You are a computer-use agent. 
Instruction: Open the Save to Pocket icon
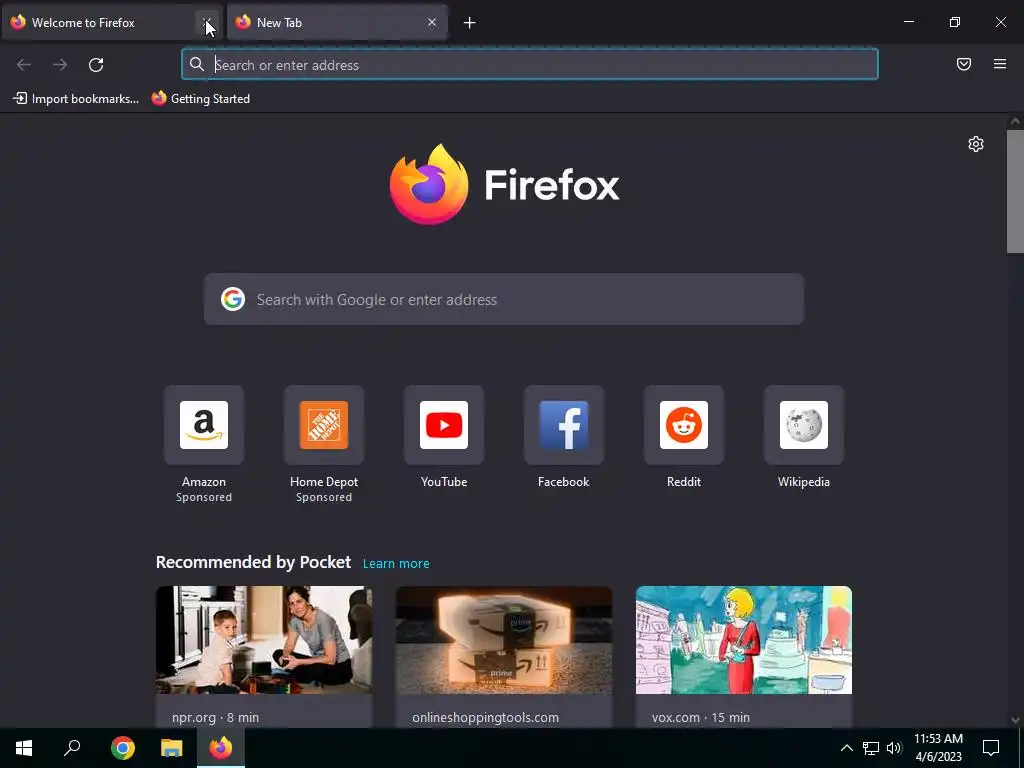click(964, 64)
